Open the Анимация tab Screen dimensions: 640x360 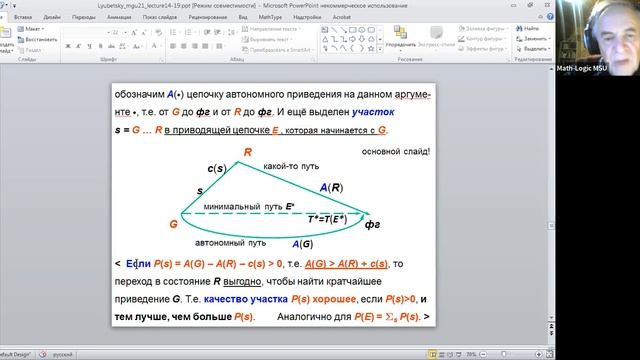119,17
